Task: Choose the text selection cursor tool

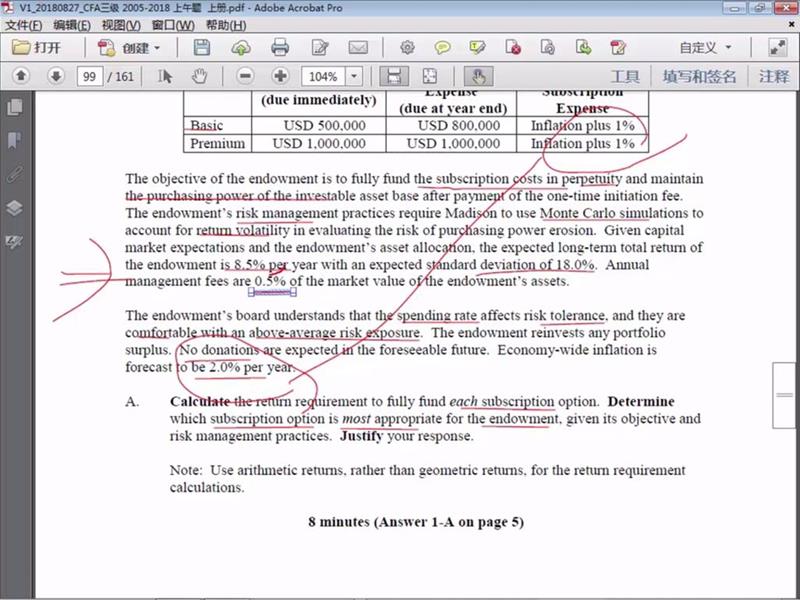Action: click(x=164, y=77)
